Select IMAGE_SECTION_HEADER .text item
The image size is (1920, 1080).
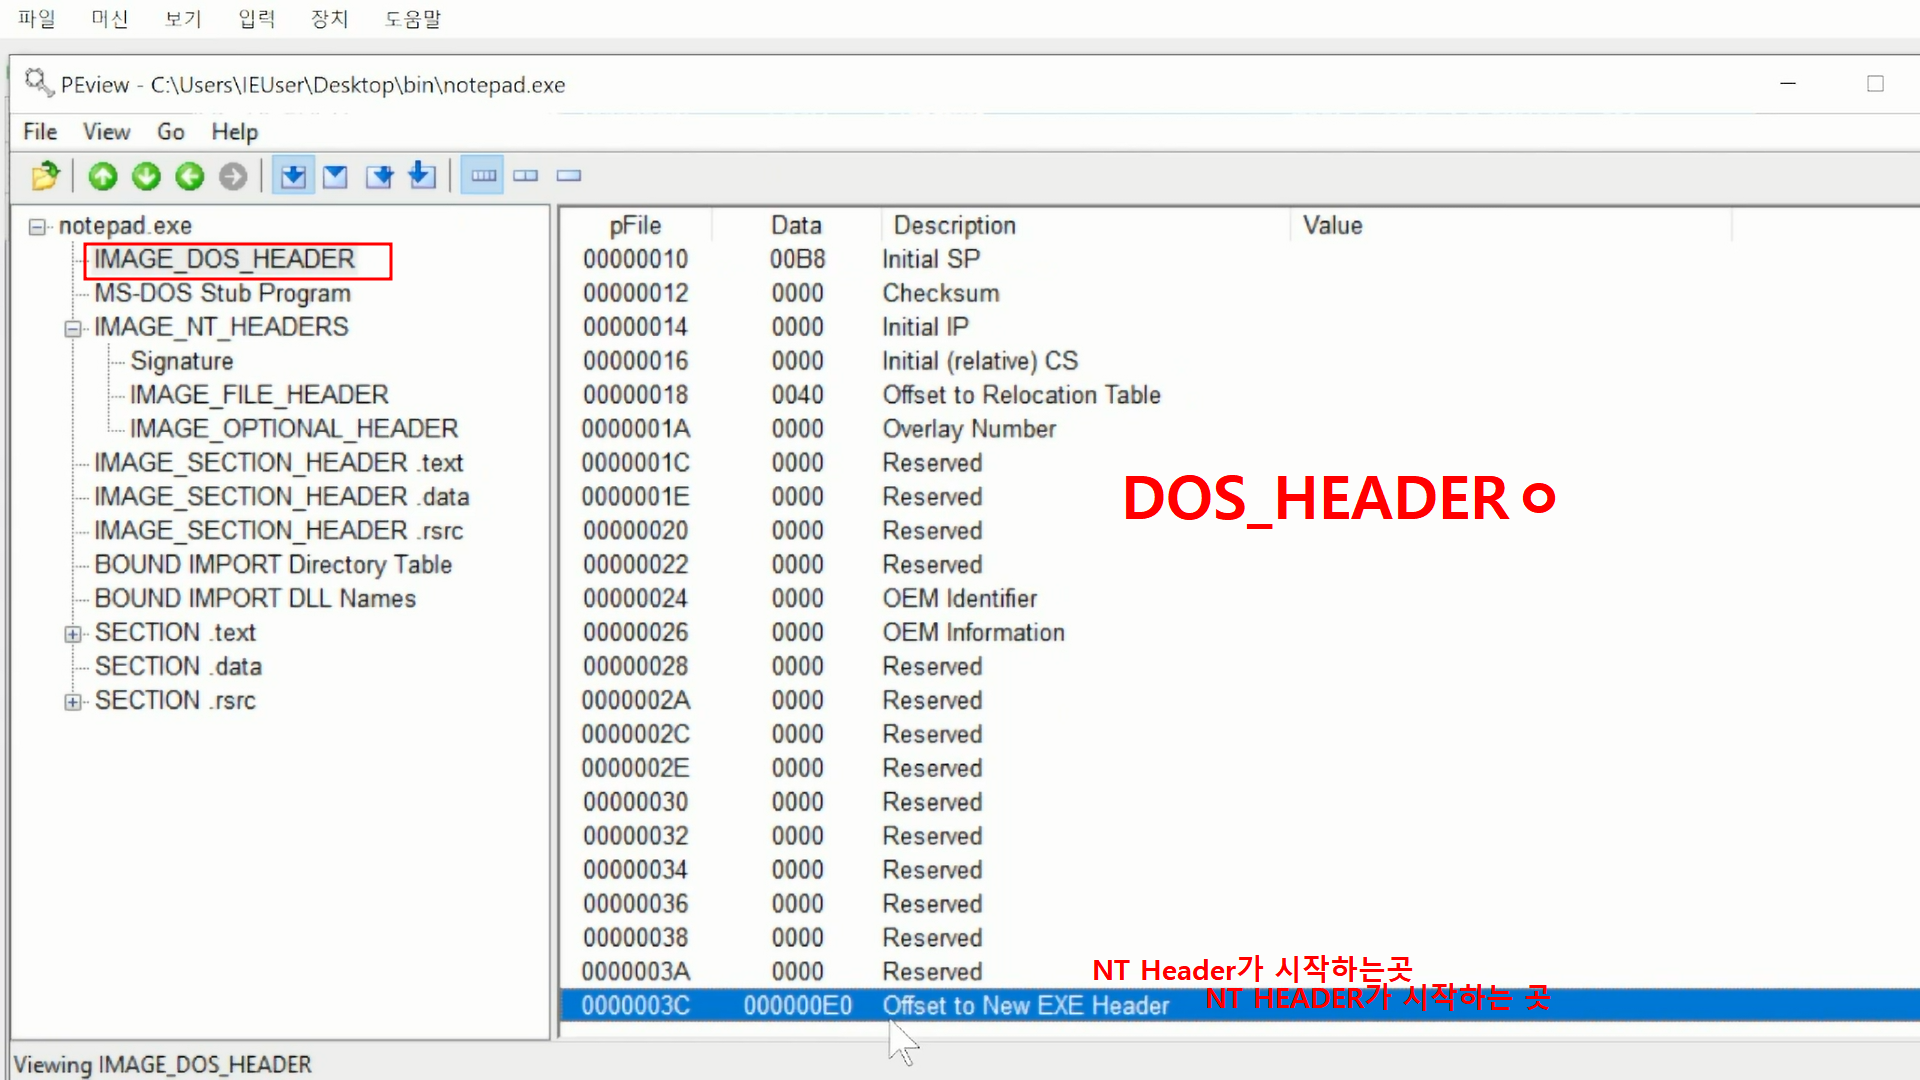click(x=278, y=464)
